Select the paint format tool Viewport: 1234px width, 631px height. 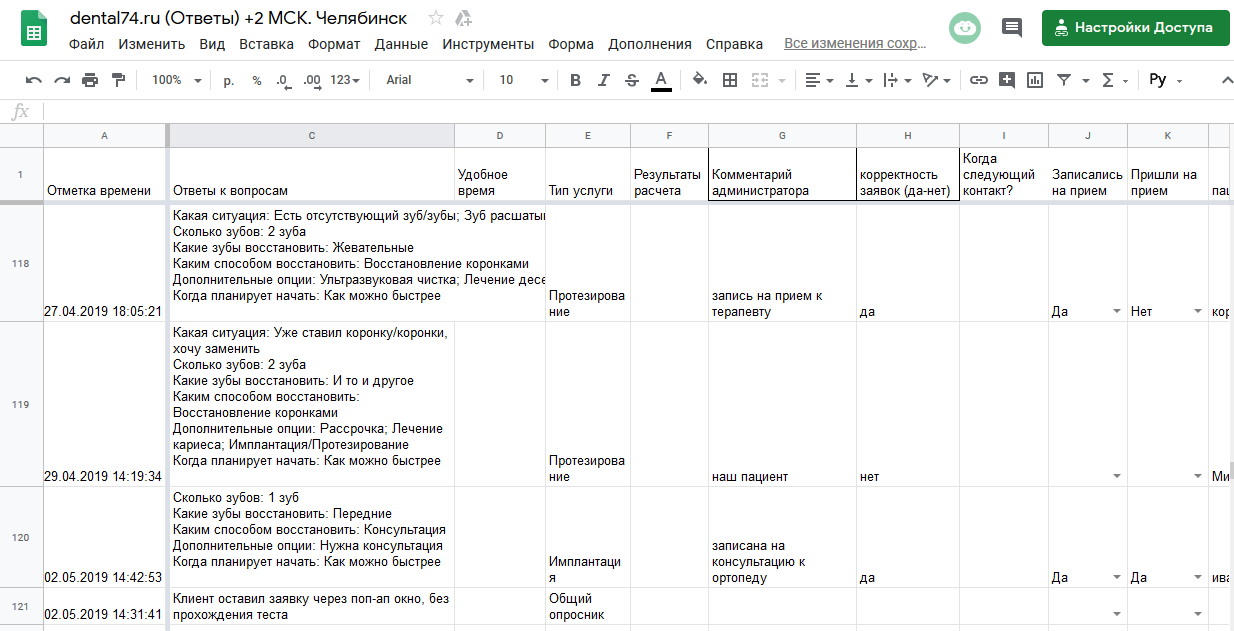click(118, 80)
